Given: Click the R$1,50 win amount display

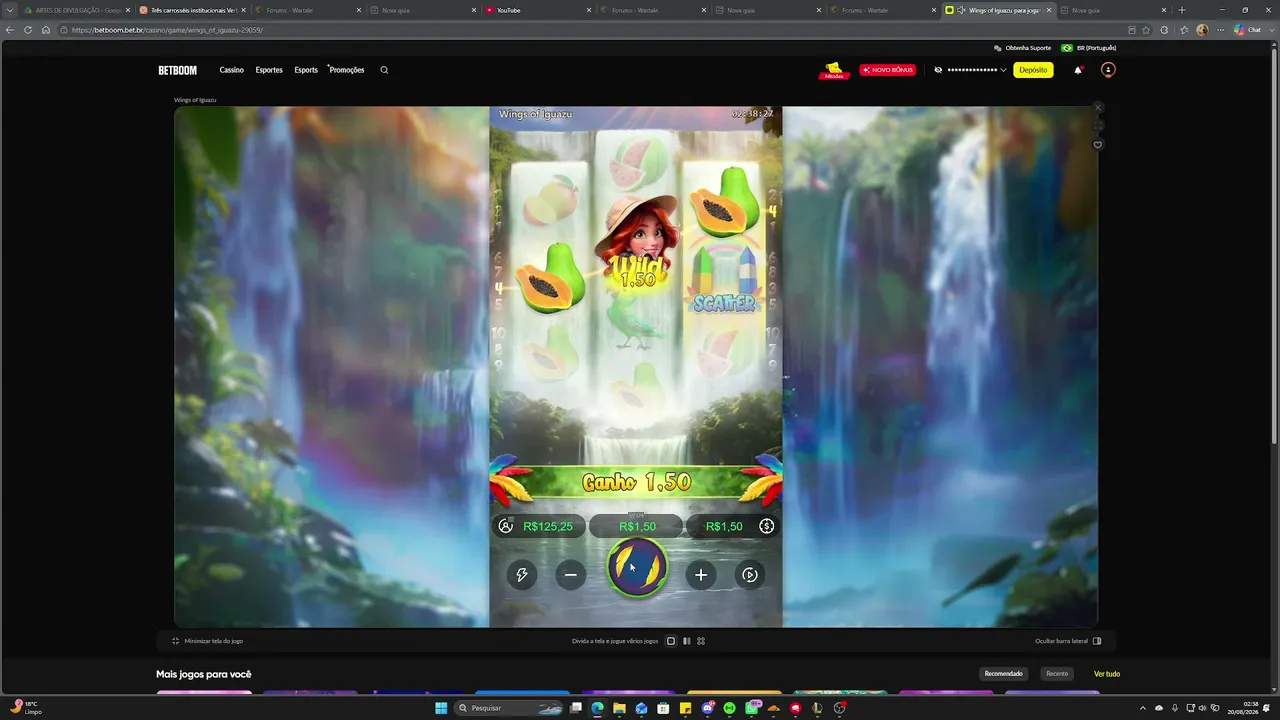Looking at the screenshot, I should [x=637, y=526].
